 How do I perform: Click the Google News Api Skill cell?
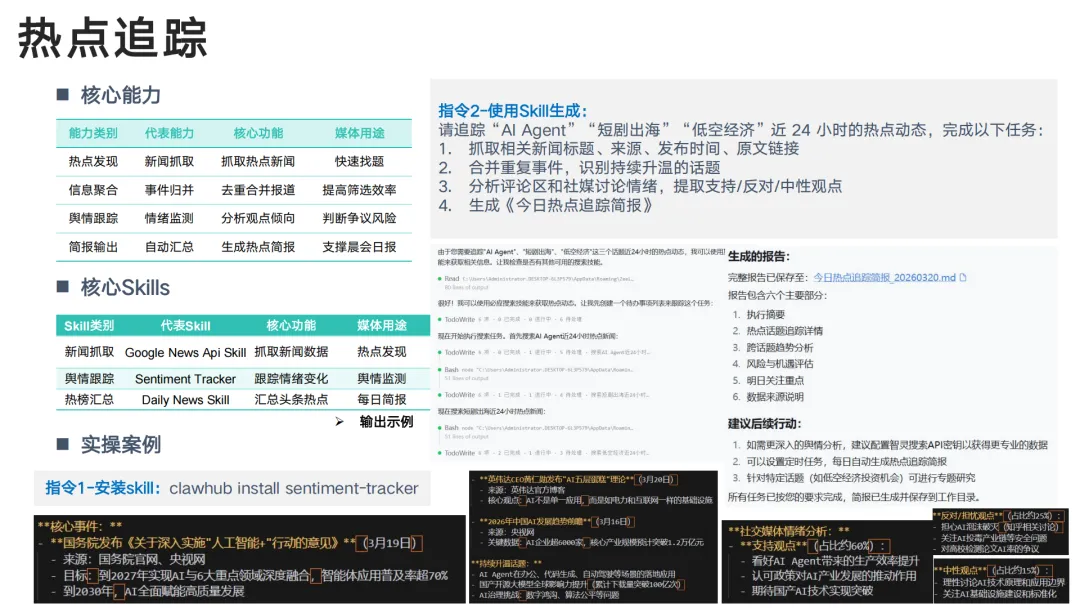[x=185, y=353]
